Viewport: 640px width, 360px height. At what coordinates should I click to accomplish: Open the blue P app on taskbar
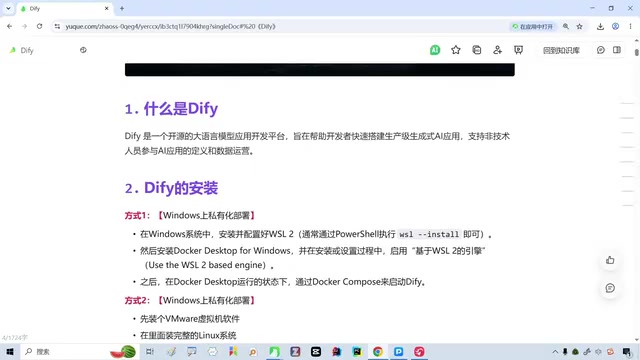pos(398,351)
